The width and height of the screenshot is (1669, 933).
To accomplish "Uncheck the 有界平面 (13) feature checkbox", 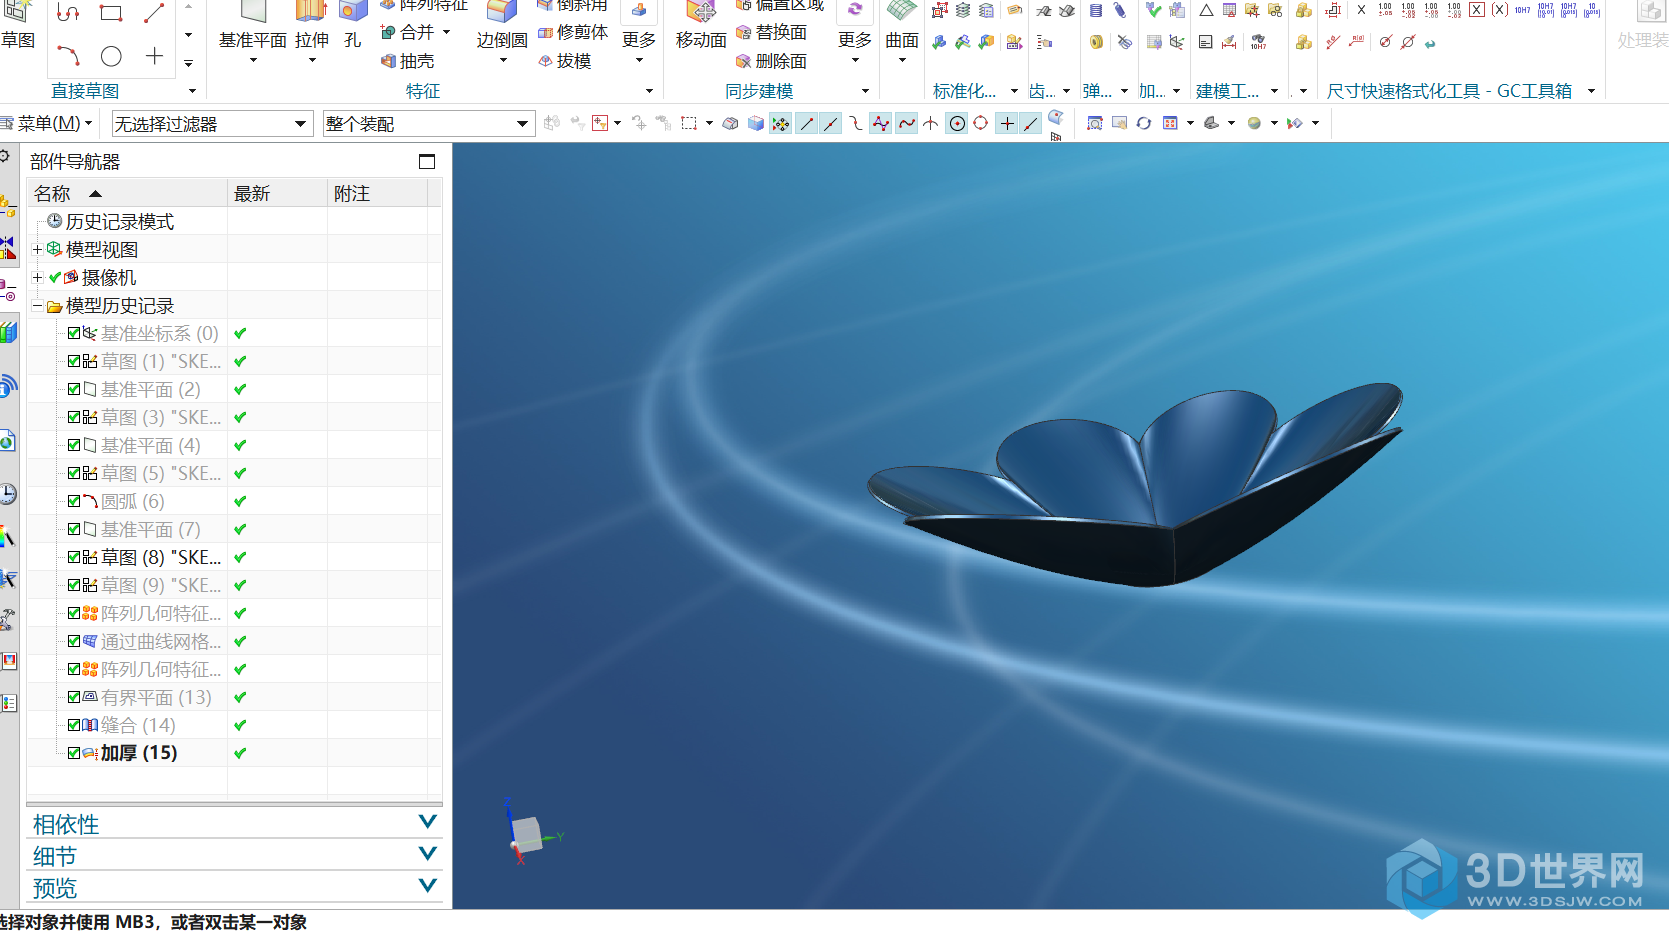I will click(74, 697).
